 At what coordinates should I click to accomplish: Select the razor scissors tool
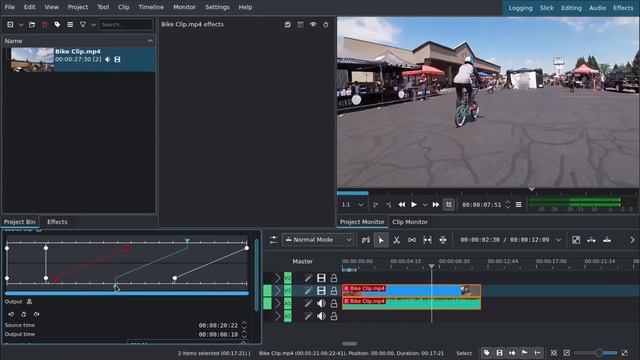click(396, 240)
